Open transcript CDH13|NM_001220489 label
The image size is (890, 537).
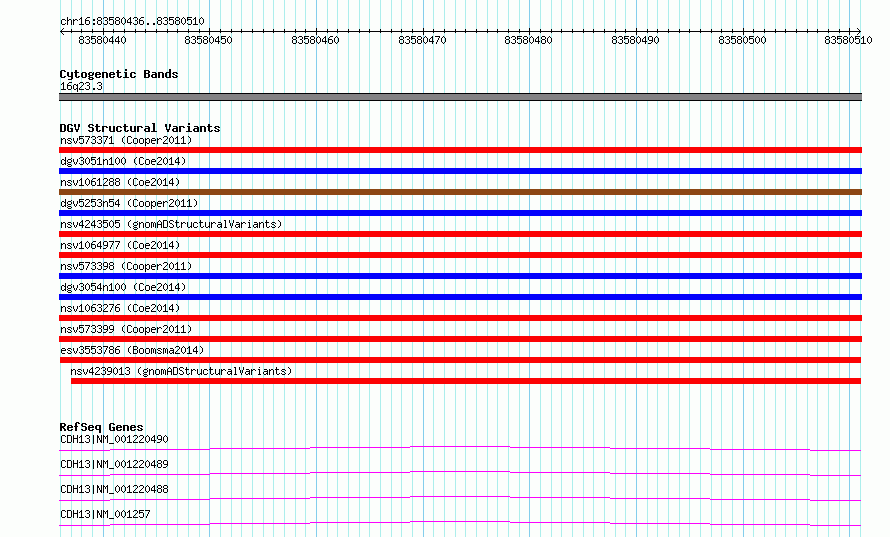[114, 464]
